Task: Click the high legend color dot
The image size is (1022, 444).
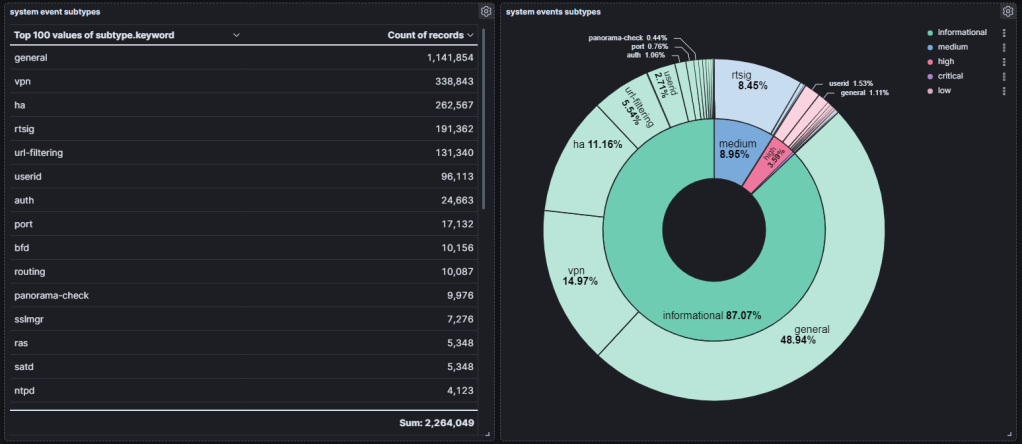Action: click(929, 62)
